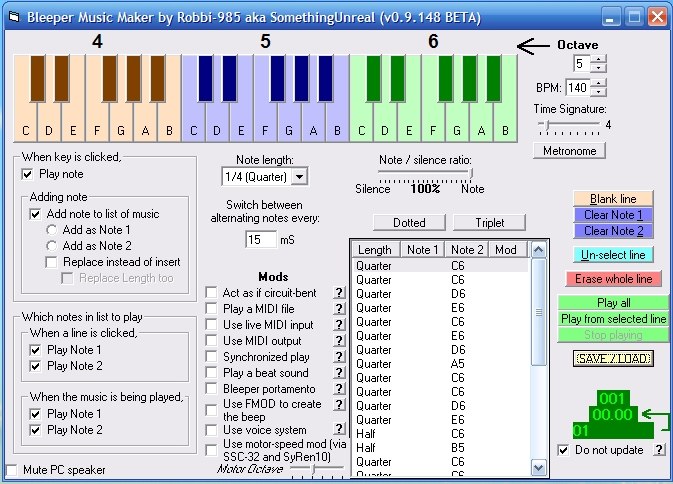Increase the Octave value with up arrow

[598, 59]
